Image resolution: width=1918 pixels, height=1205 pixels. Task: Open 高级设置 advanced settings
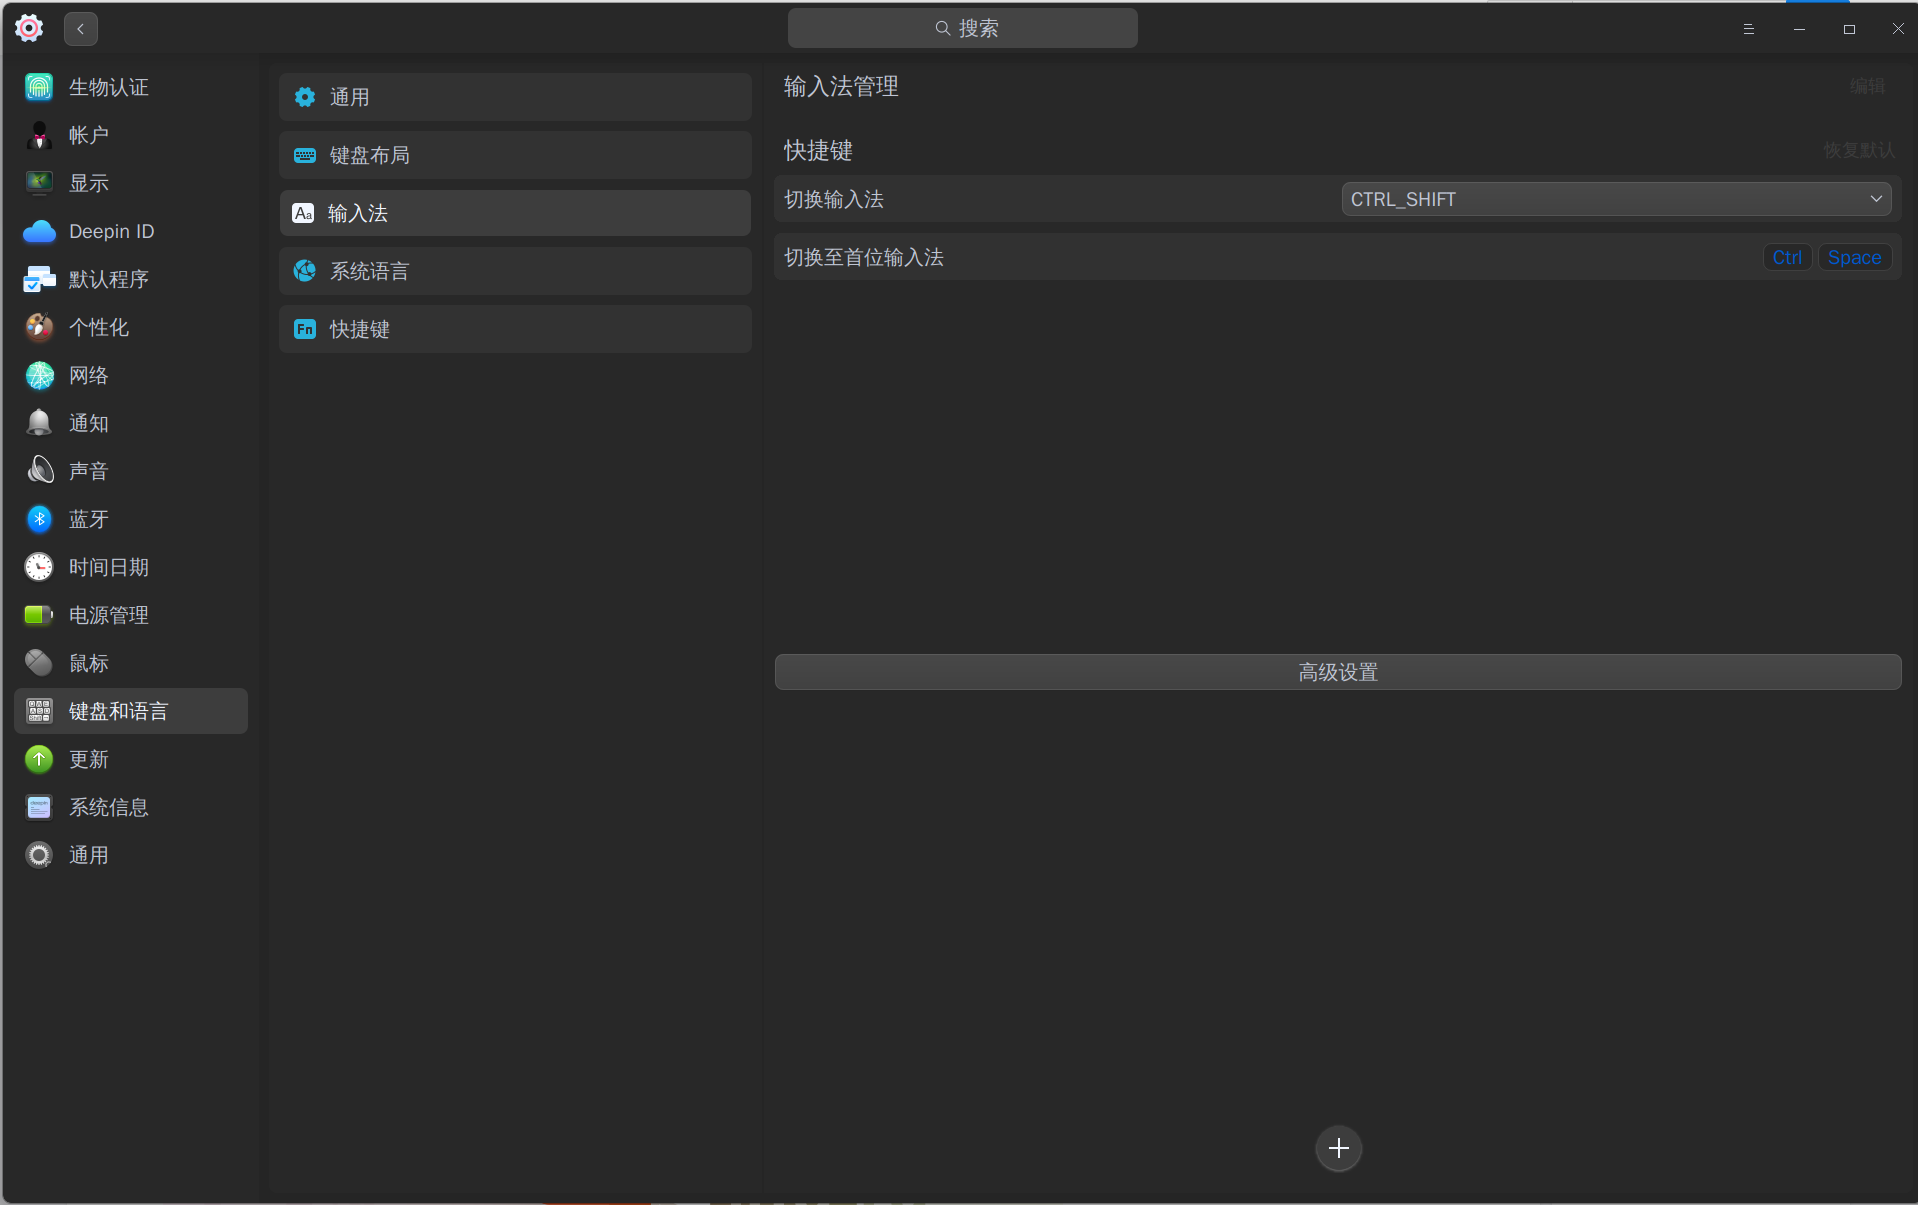point(1338,672)
